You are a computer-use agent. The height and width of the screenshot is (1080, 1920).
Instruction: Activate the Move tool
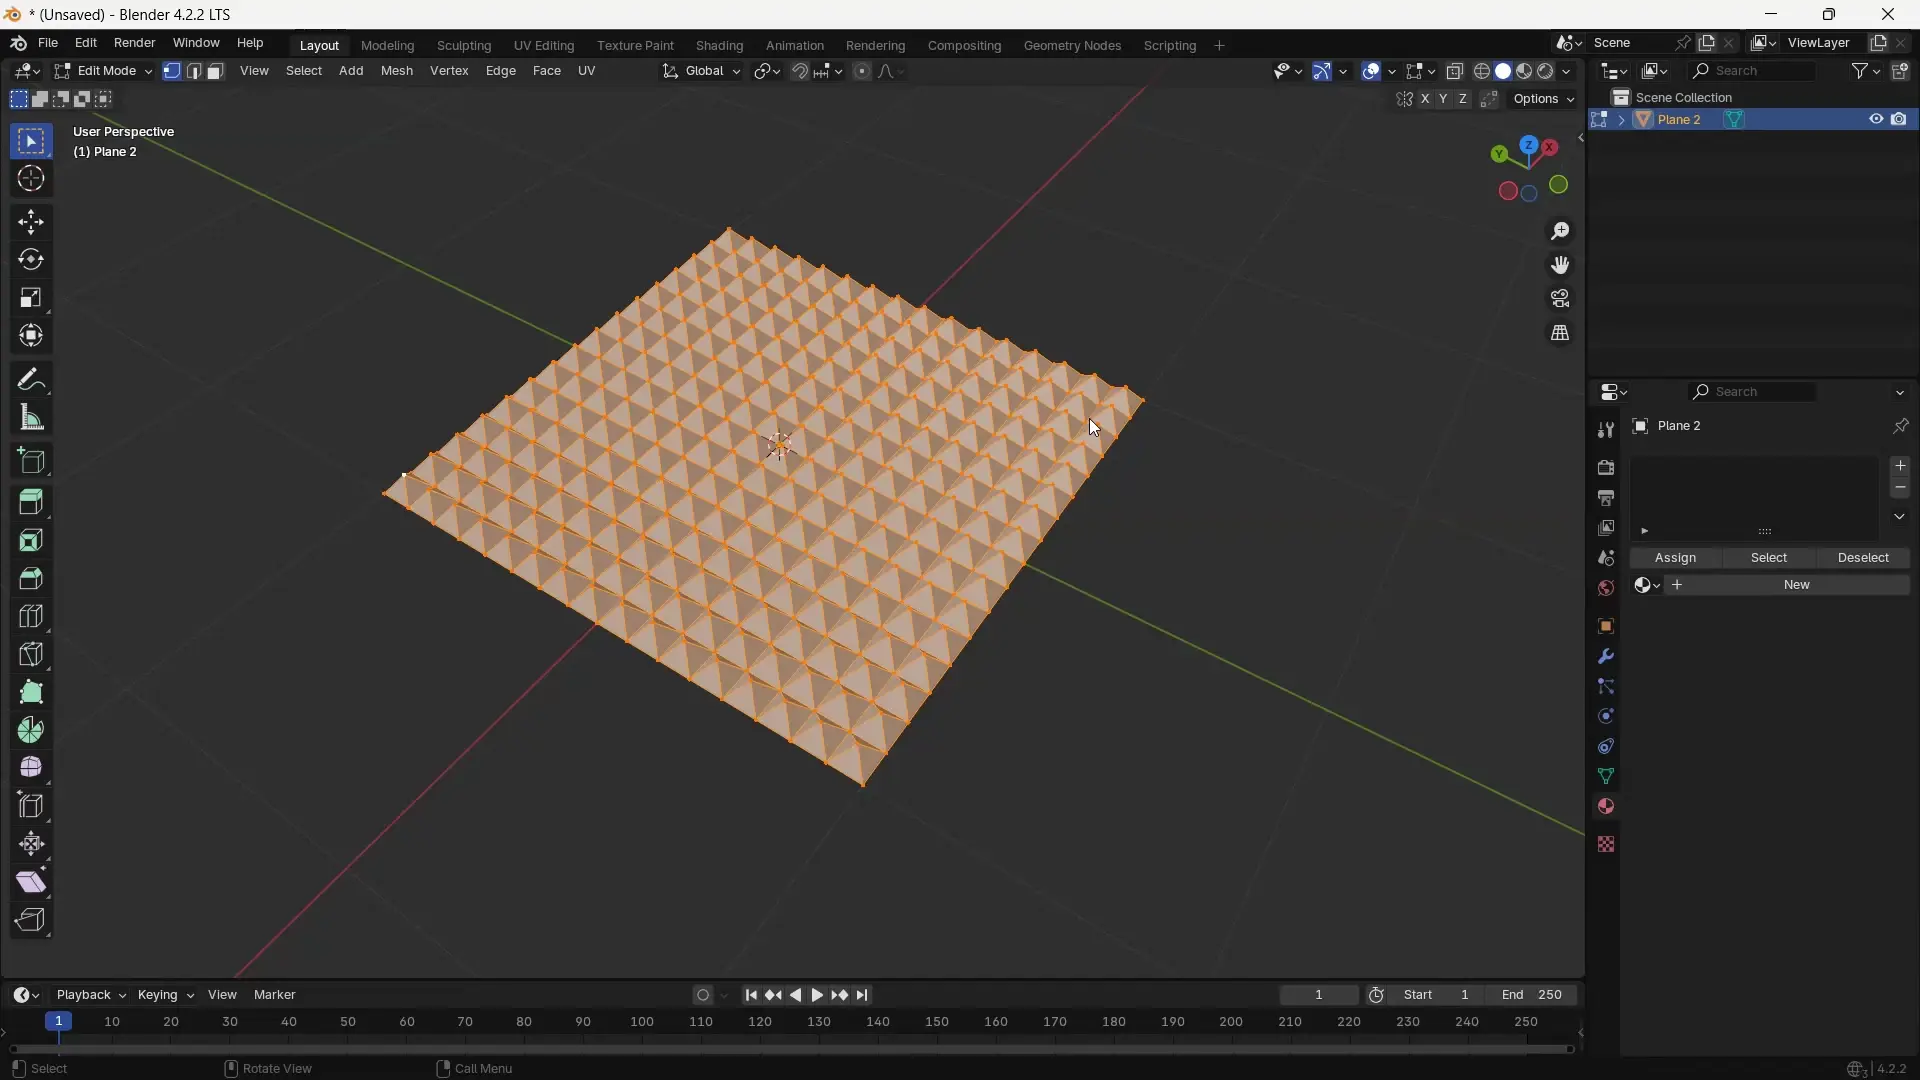pyautogui.click(x=31, y=222)
